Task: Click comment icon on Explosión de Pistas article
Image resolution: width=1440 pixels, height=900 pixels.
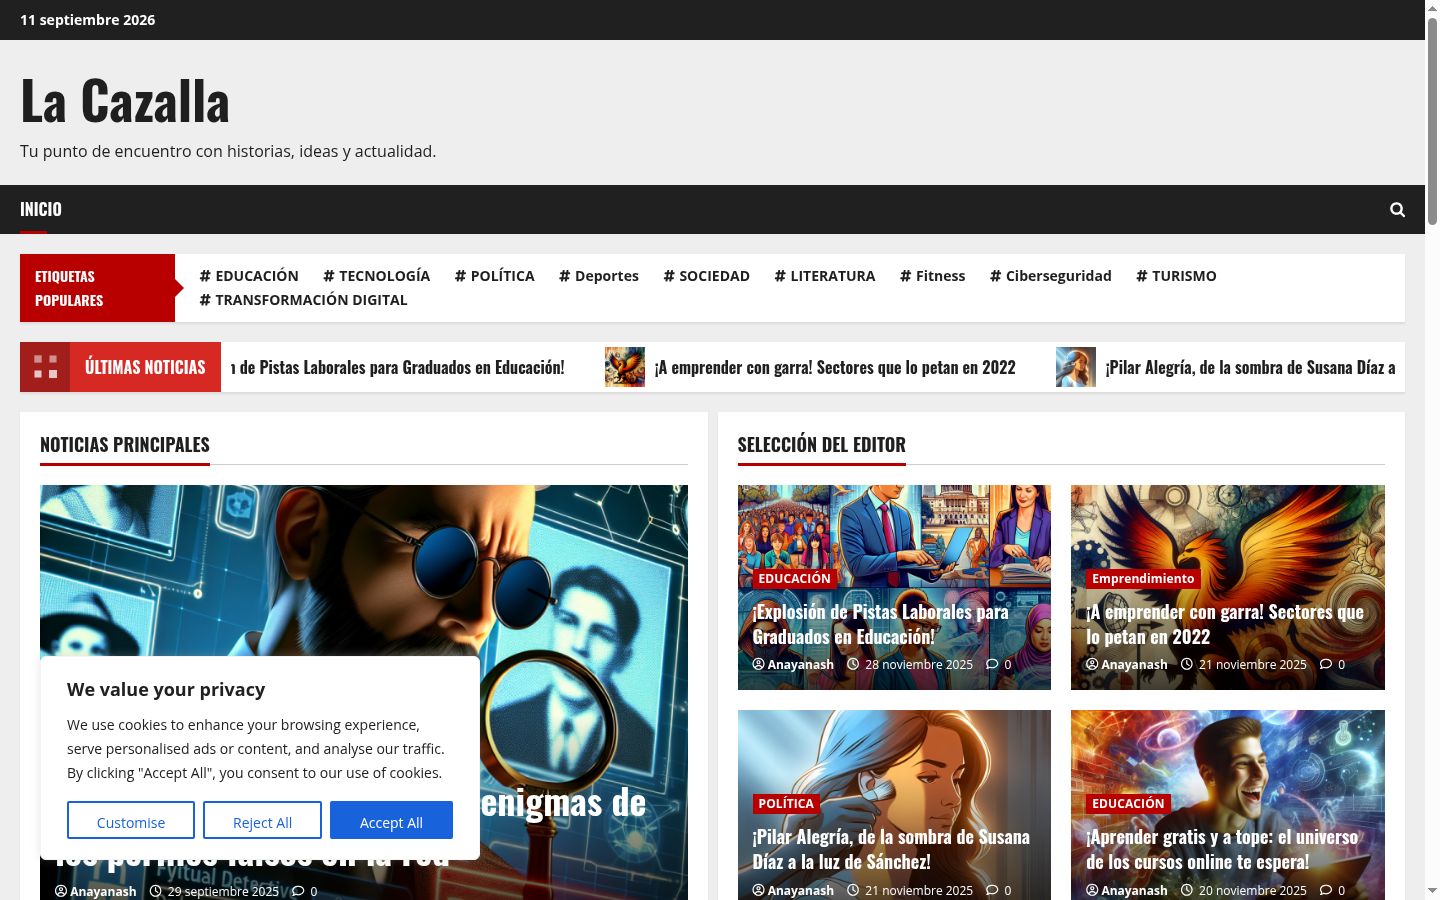Action: click(992, 664)
